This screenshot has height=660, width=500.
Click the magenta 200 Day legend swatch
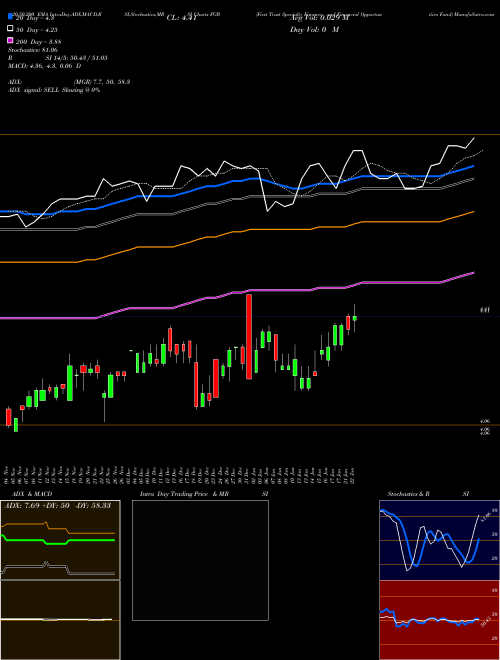11,41
